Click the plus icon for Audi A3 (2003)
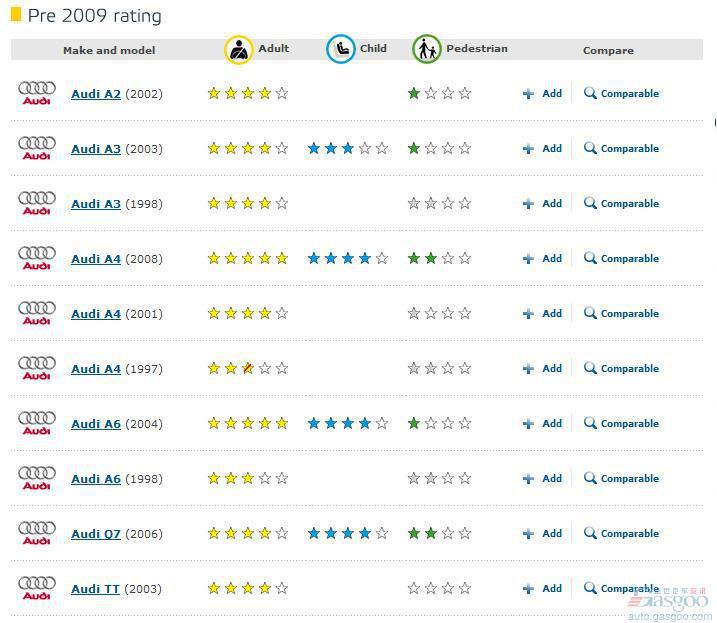Screen dimensions: 717x623 pyautogui.click(x=528, y=149)
